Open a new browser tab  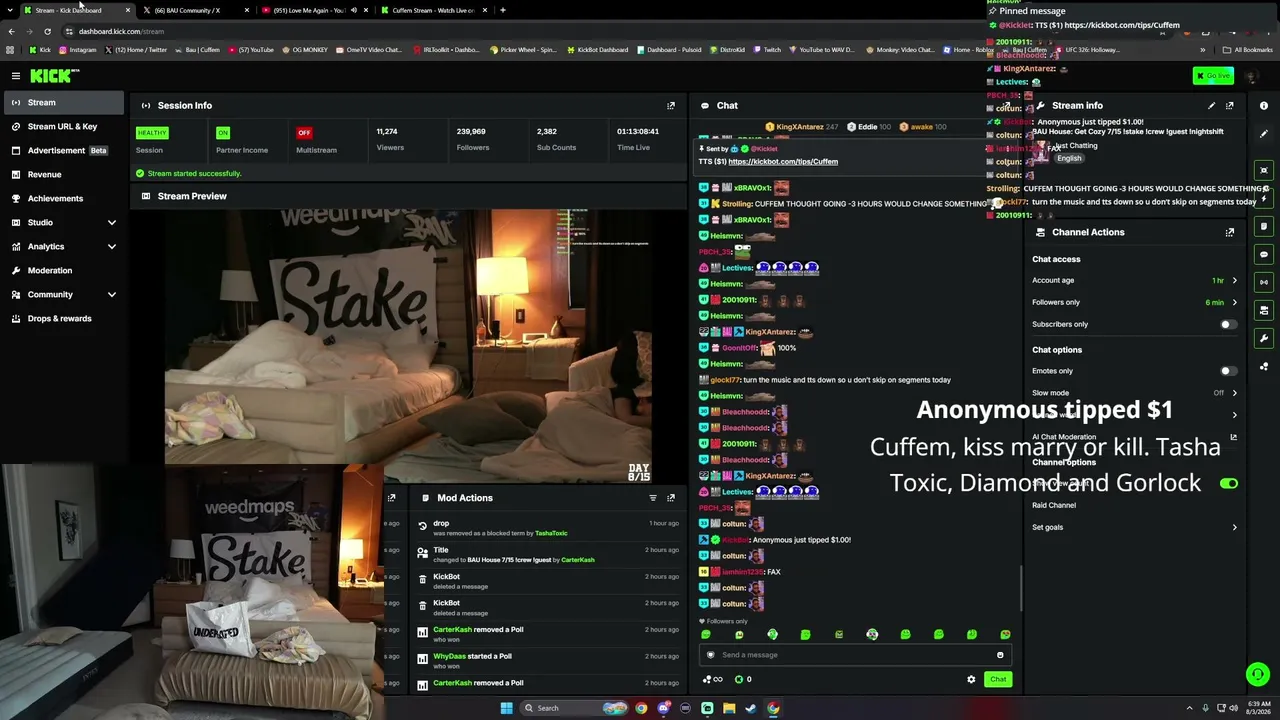click(503, 10)
